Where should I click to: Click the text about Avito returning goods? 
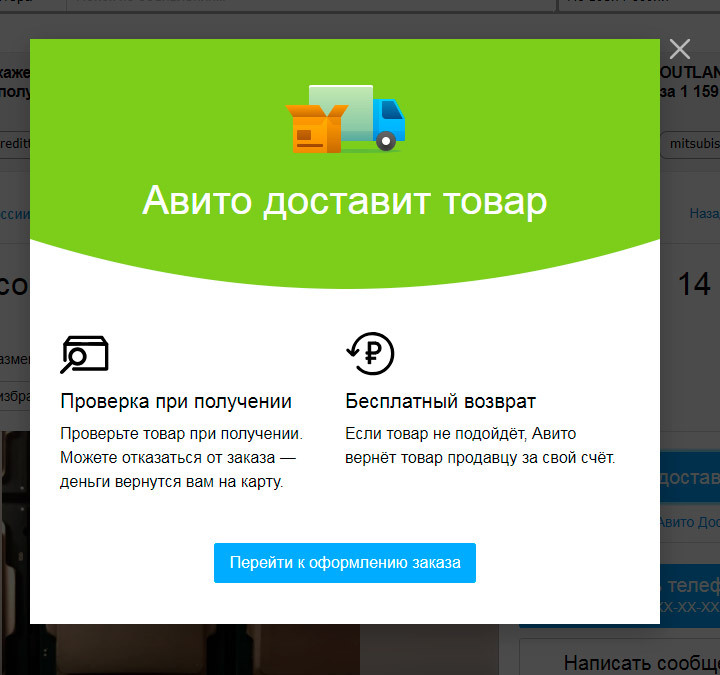480,447
